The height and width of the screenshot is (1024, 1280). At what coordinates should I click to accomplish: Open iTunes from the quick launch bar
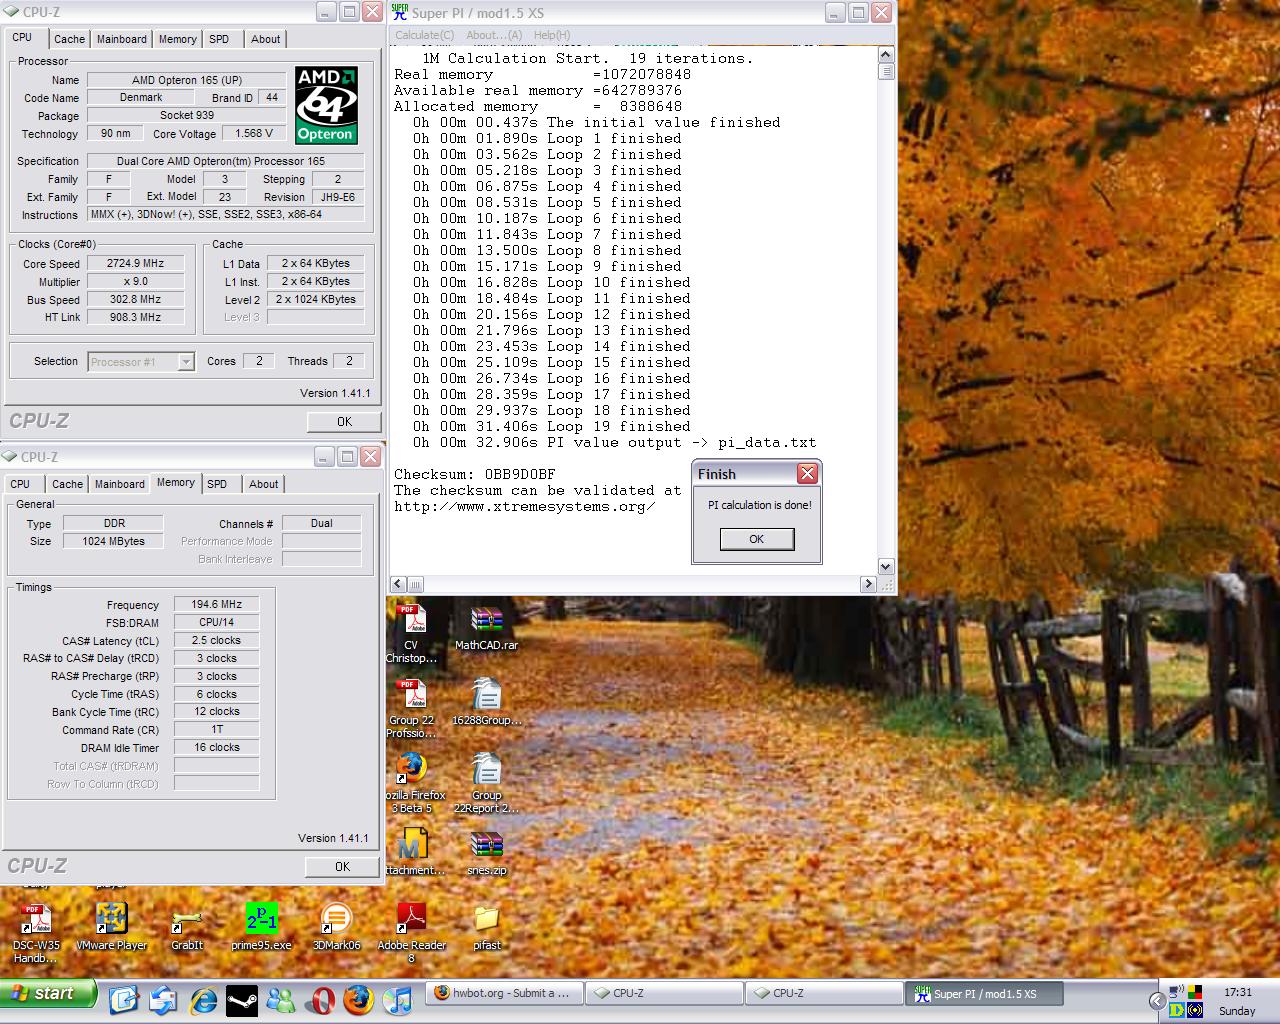pyautogui.click(x=398, y=999)
